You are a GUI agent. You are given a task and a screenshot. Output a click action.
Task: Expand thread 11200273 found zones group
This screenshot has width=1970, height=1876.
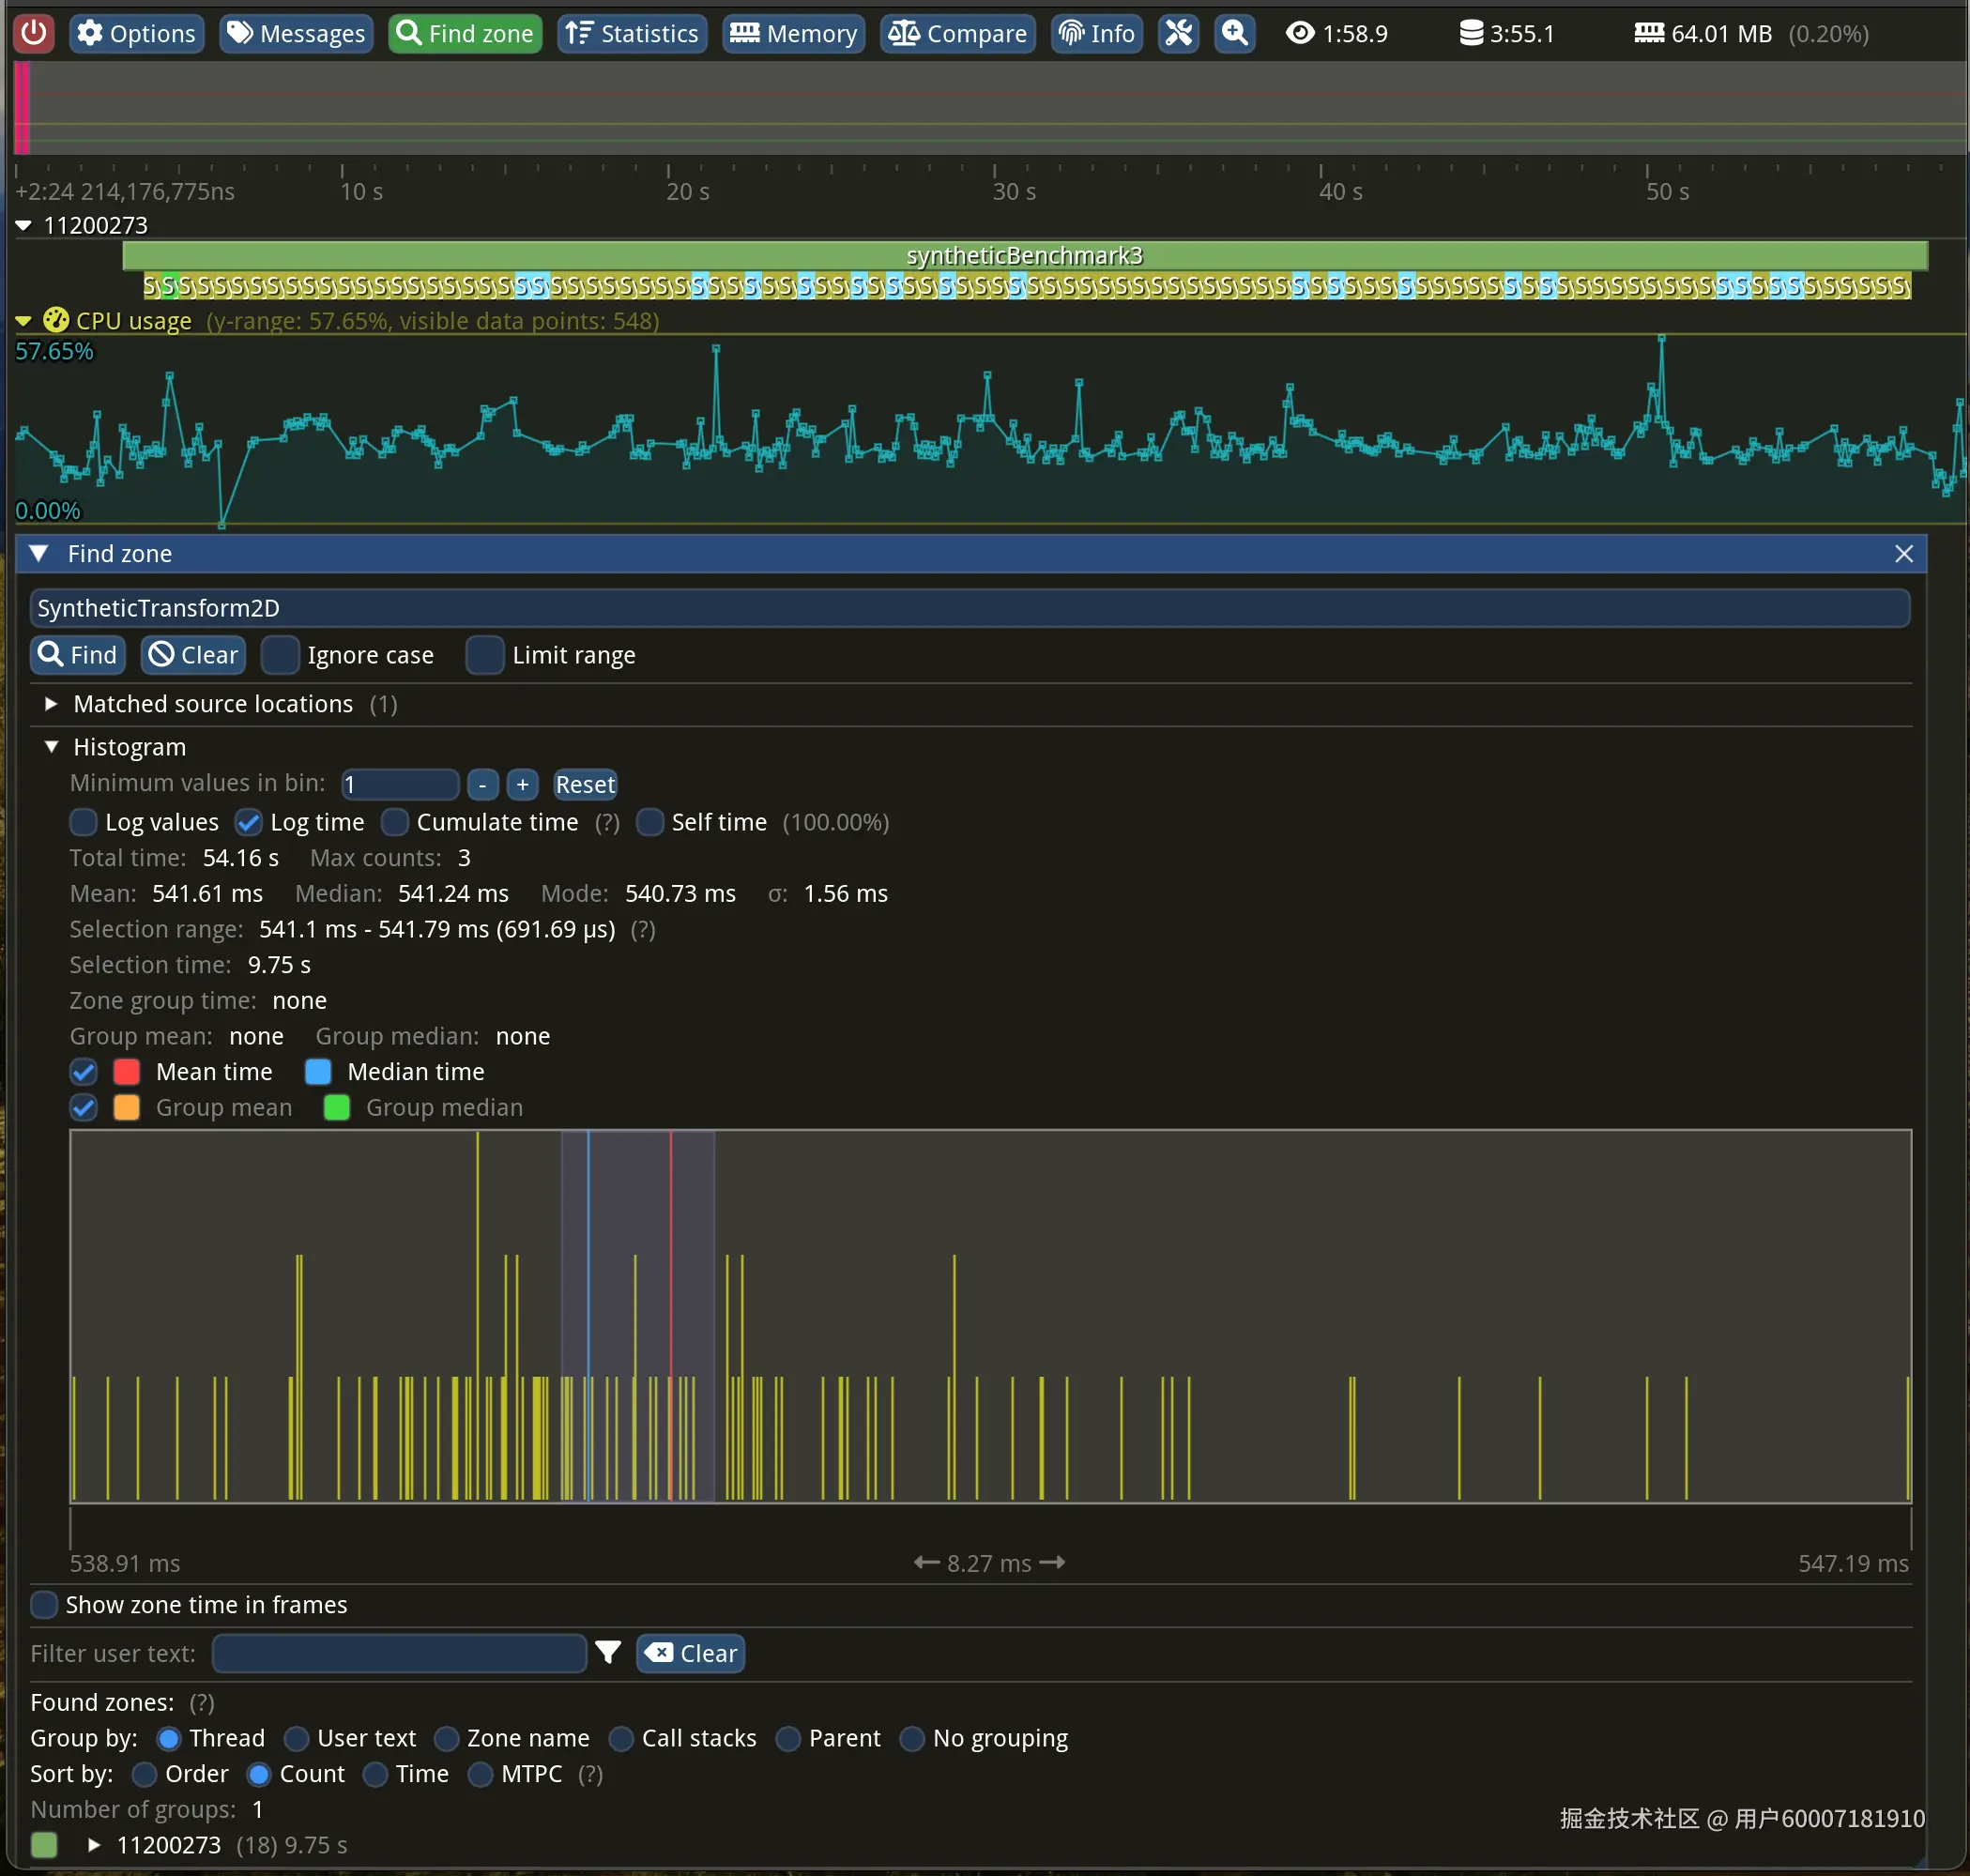click(x=94, y=1844)
